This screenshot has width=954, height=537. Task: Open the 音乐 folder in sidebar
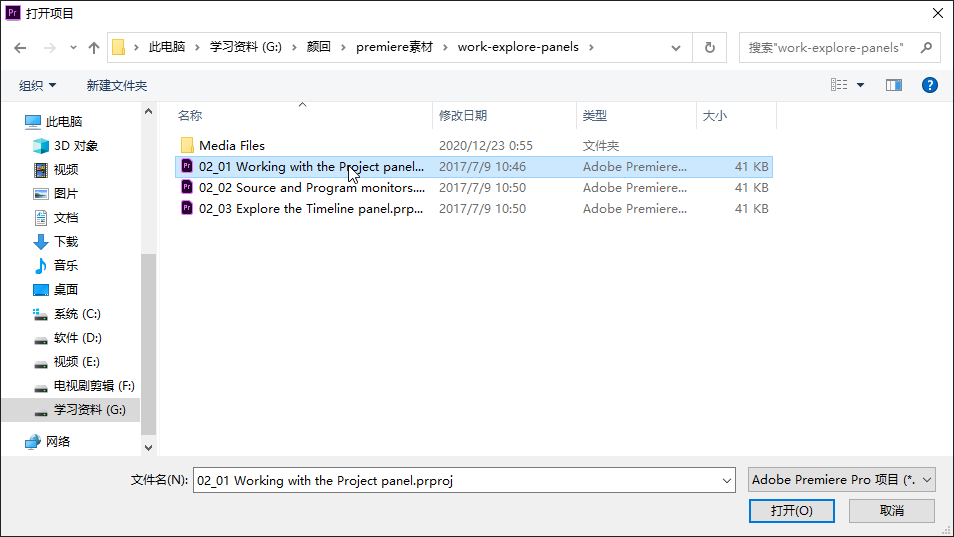(x=66, y=266)
